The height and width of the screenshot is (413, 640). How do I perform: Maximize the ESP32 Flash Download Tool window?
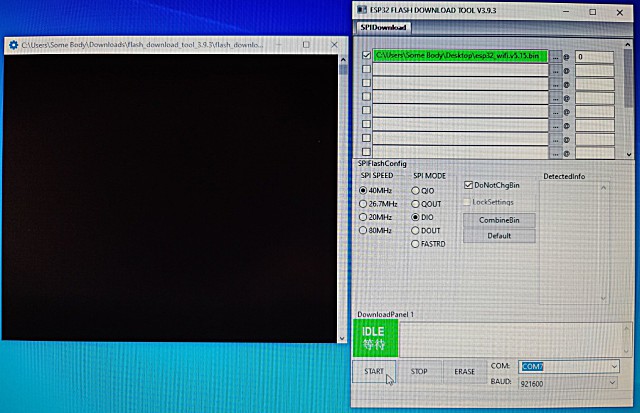pyautogui.click(x=593, y=12)
